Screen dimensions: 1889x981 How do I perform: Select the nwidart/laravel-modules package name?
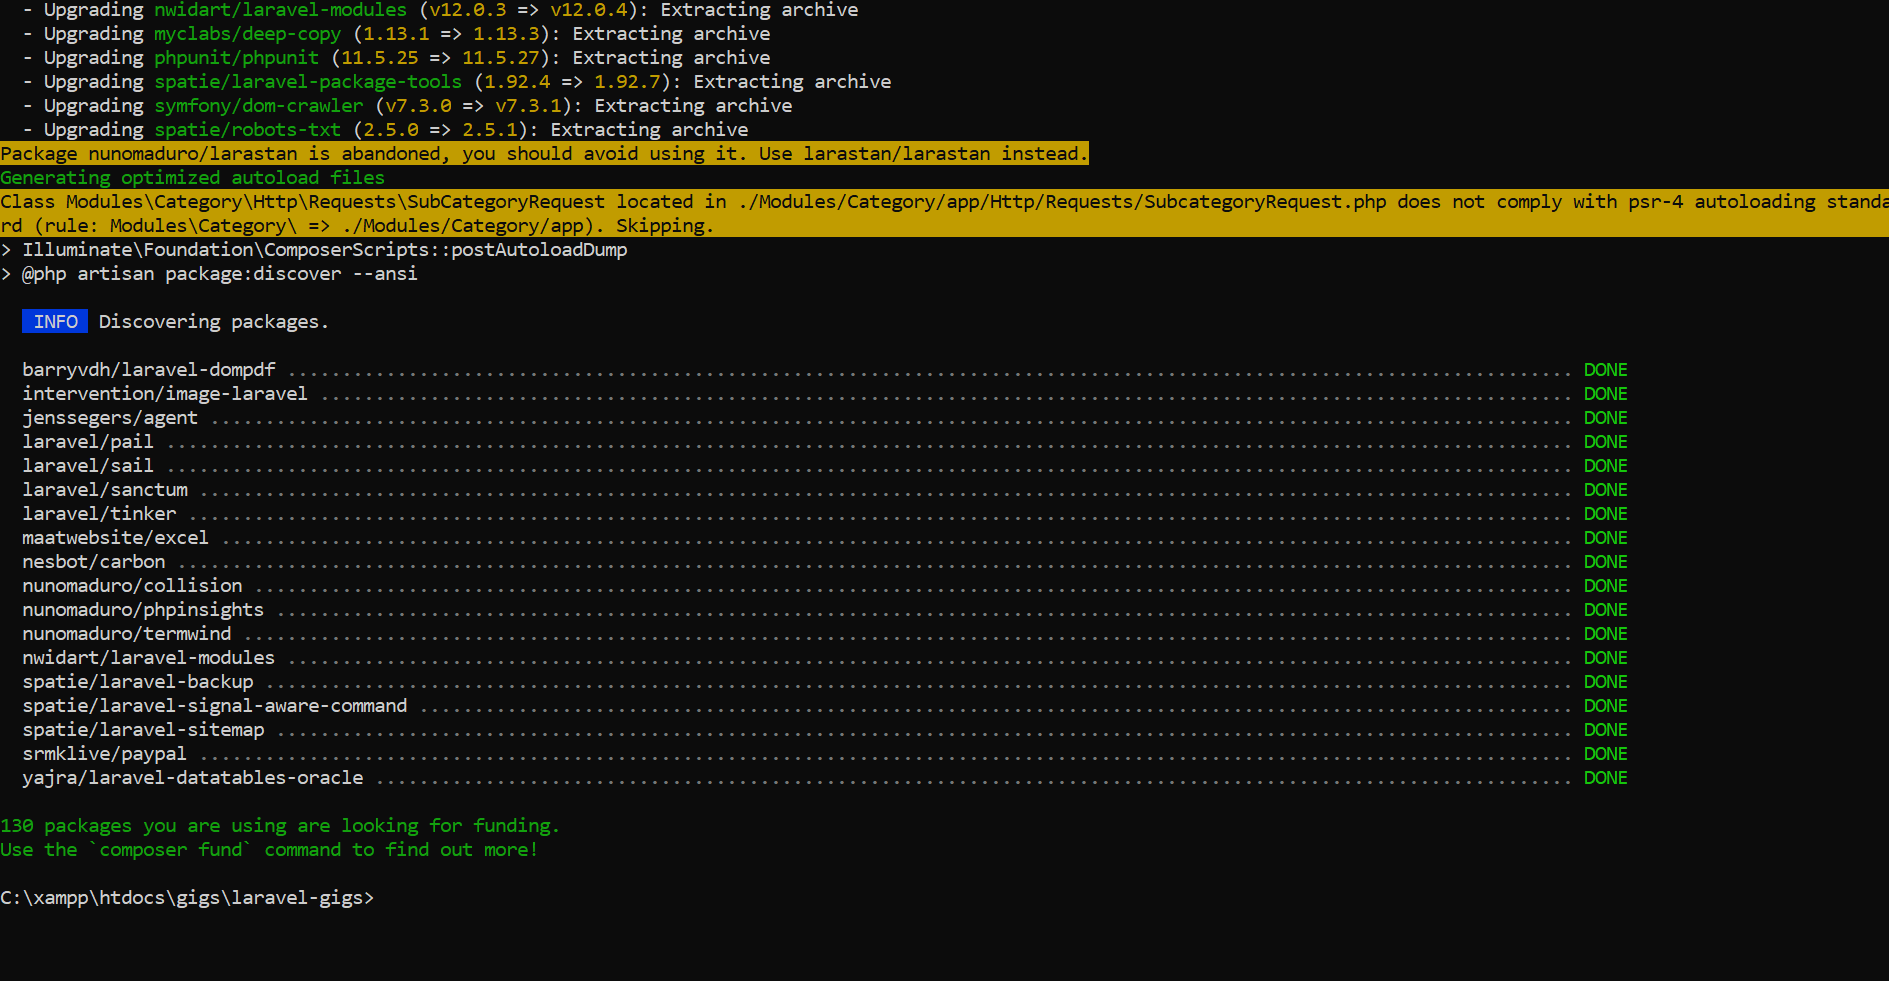[279, 10]
